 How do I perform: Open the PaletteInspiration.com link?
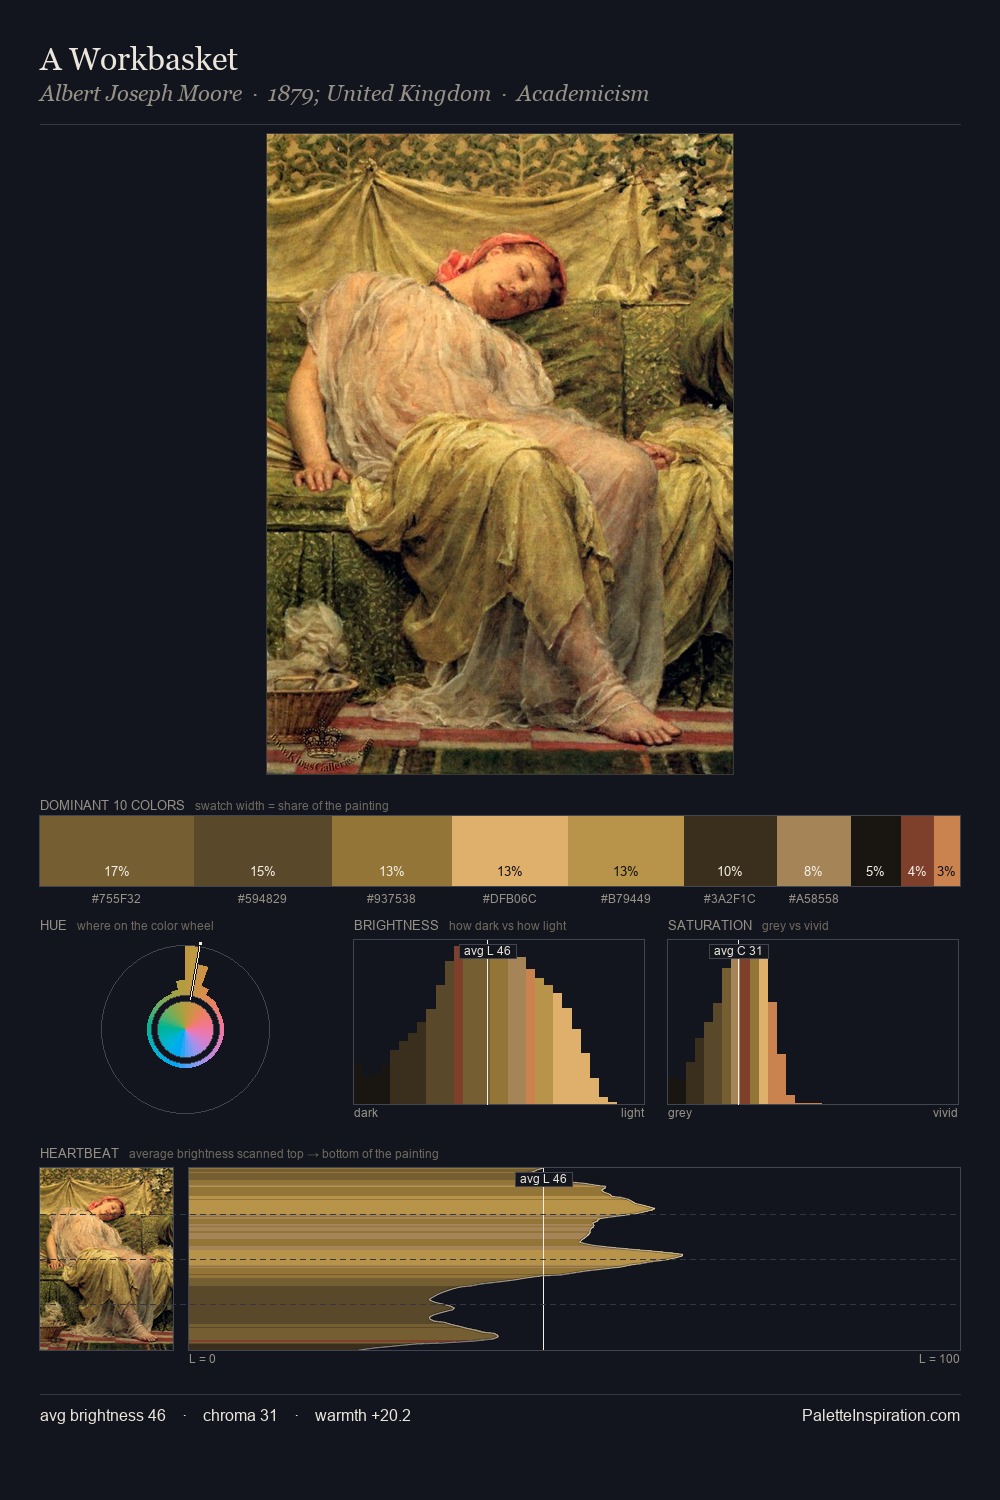[881, 1415]
